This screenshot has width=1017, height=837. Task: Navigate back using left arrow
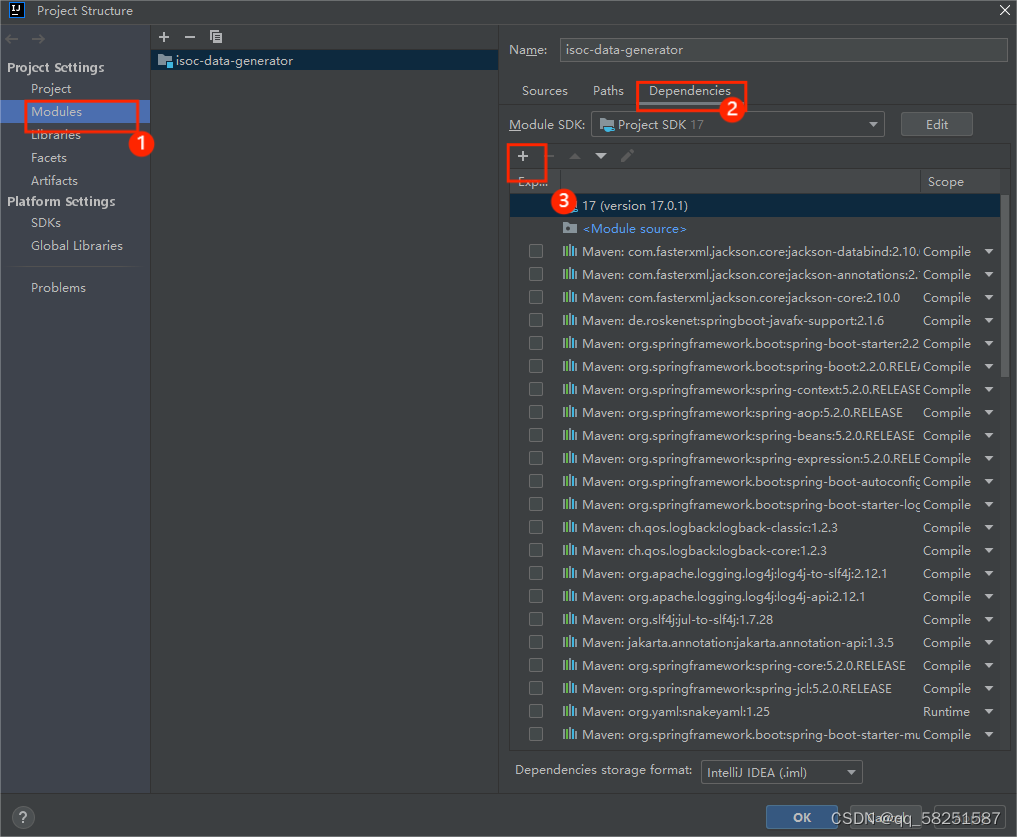click(12, 39)
